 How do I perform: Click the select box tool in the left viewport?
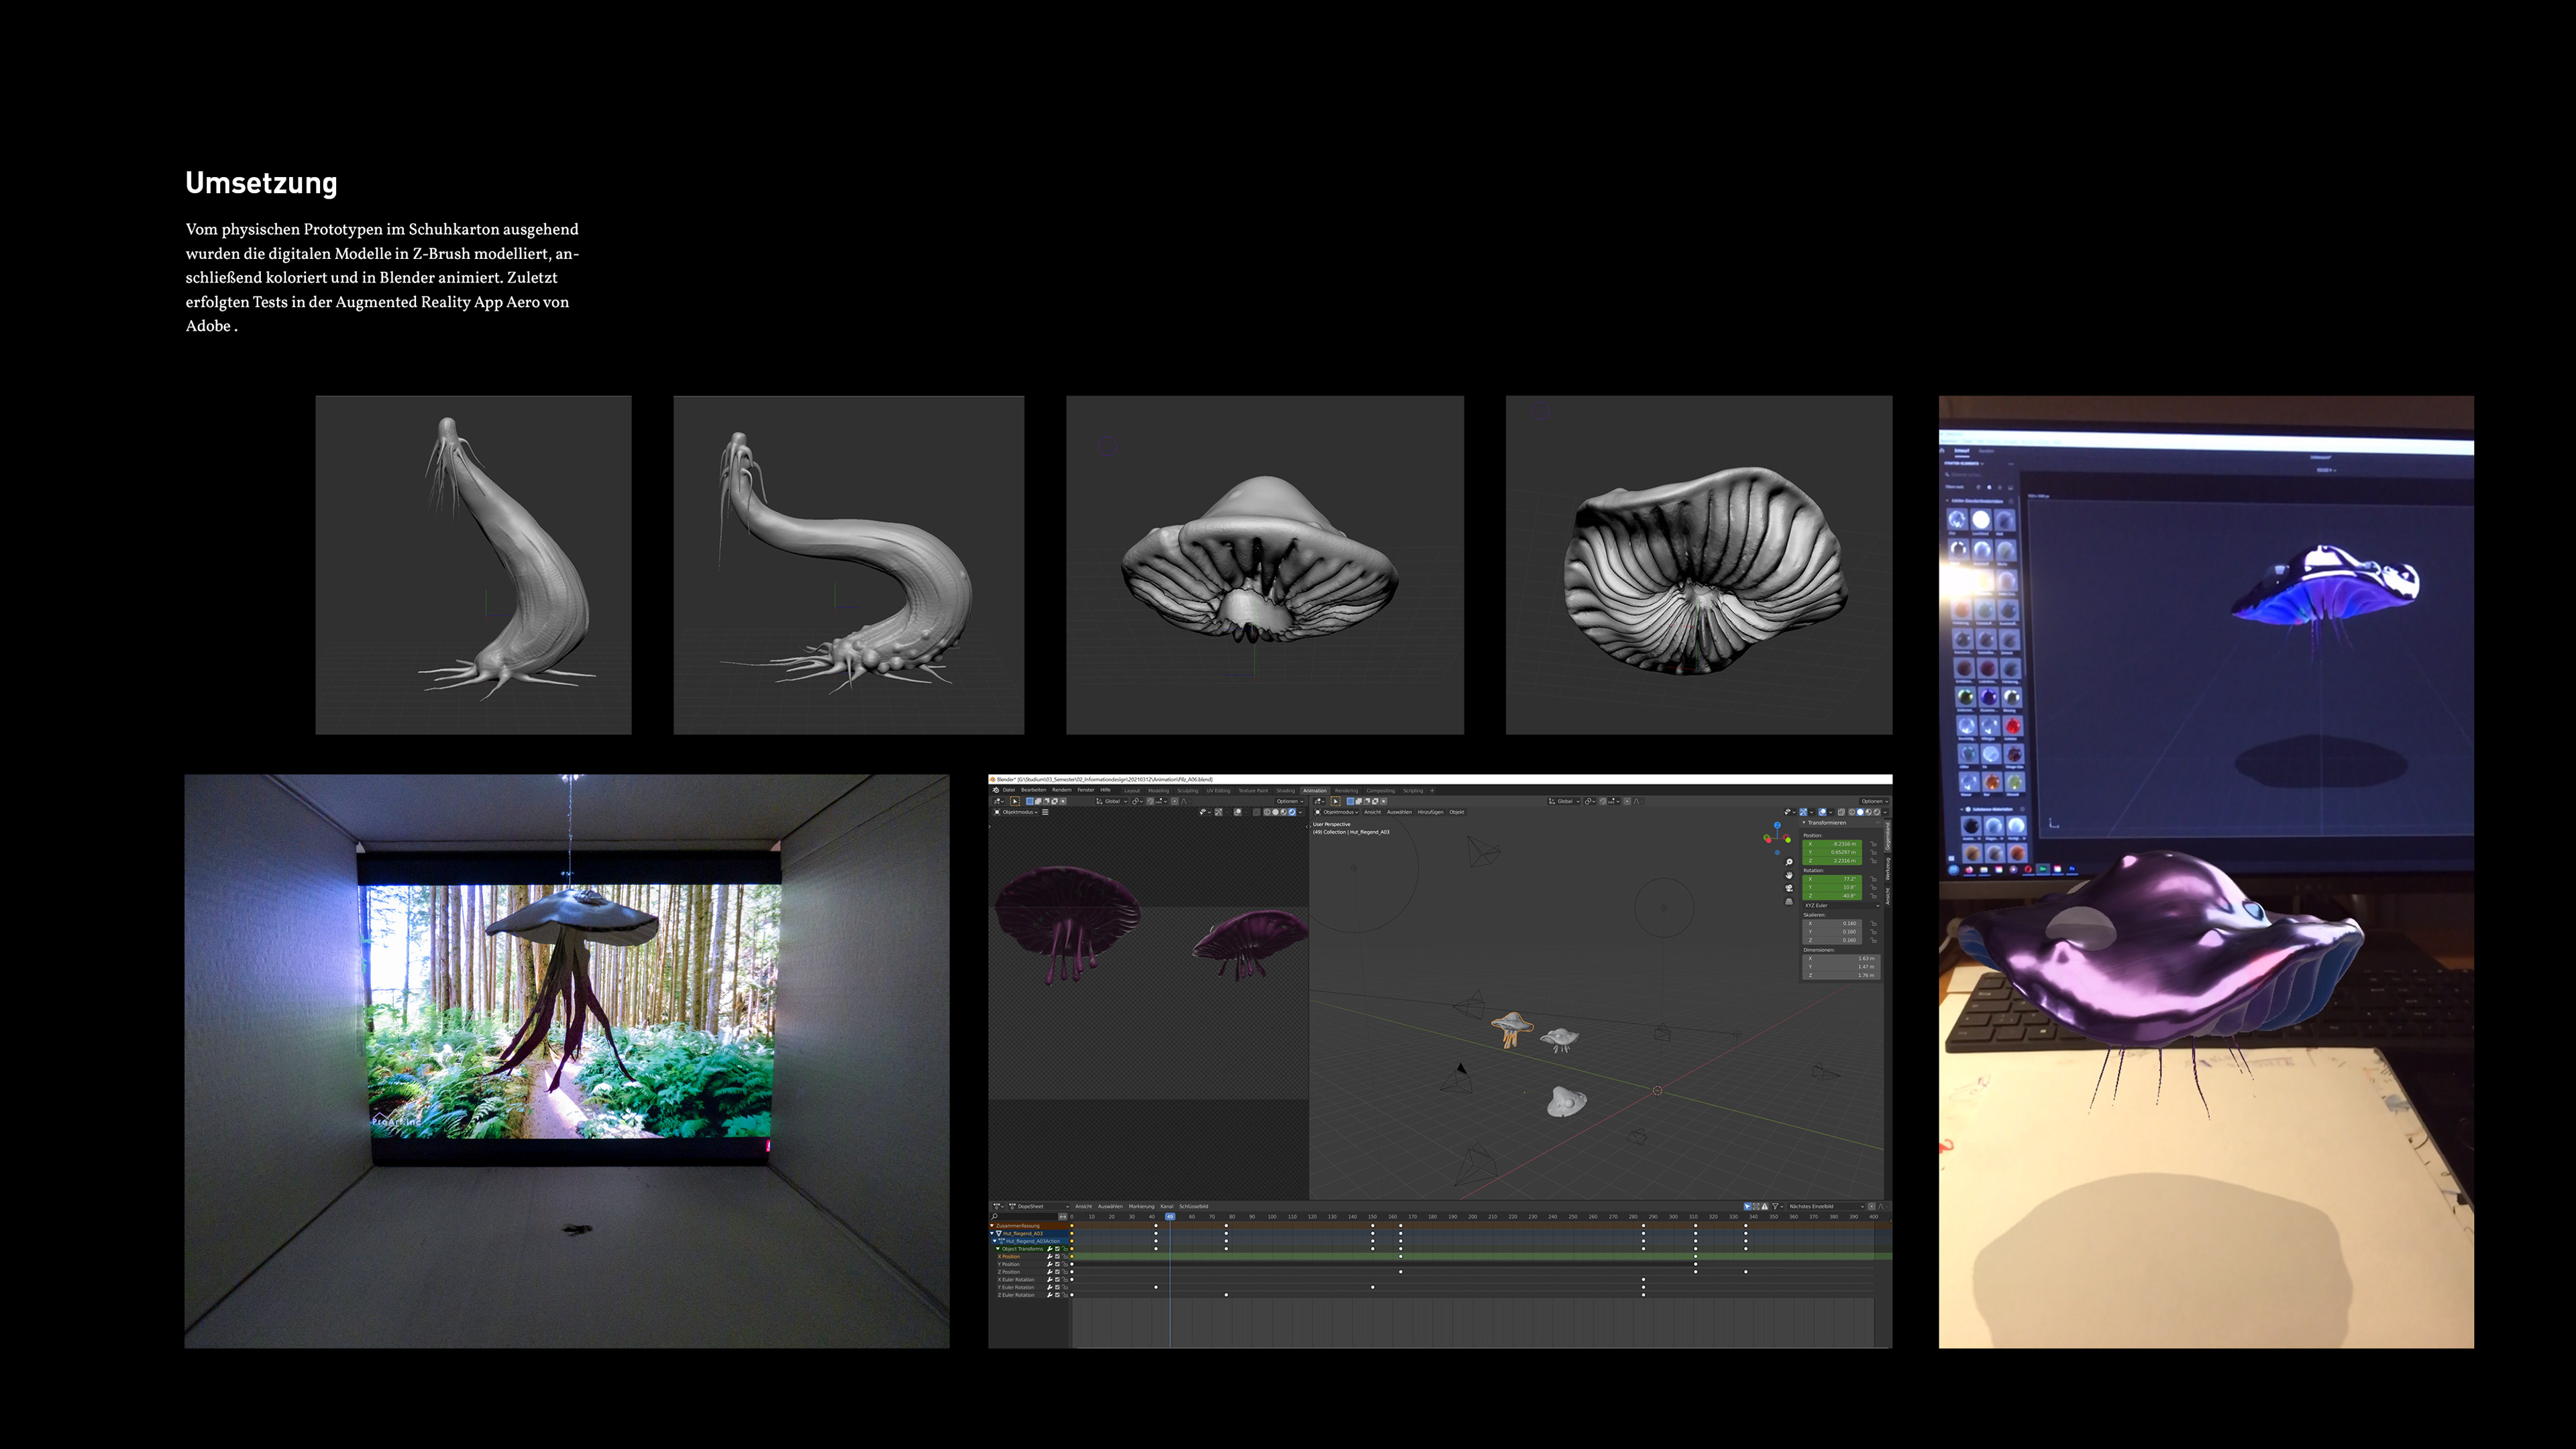coord(1015,802)
